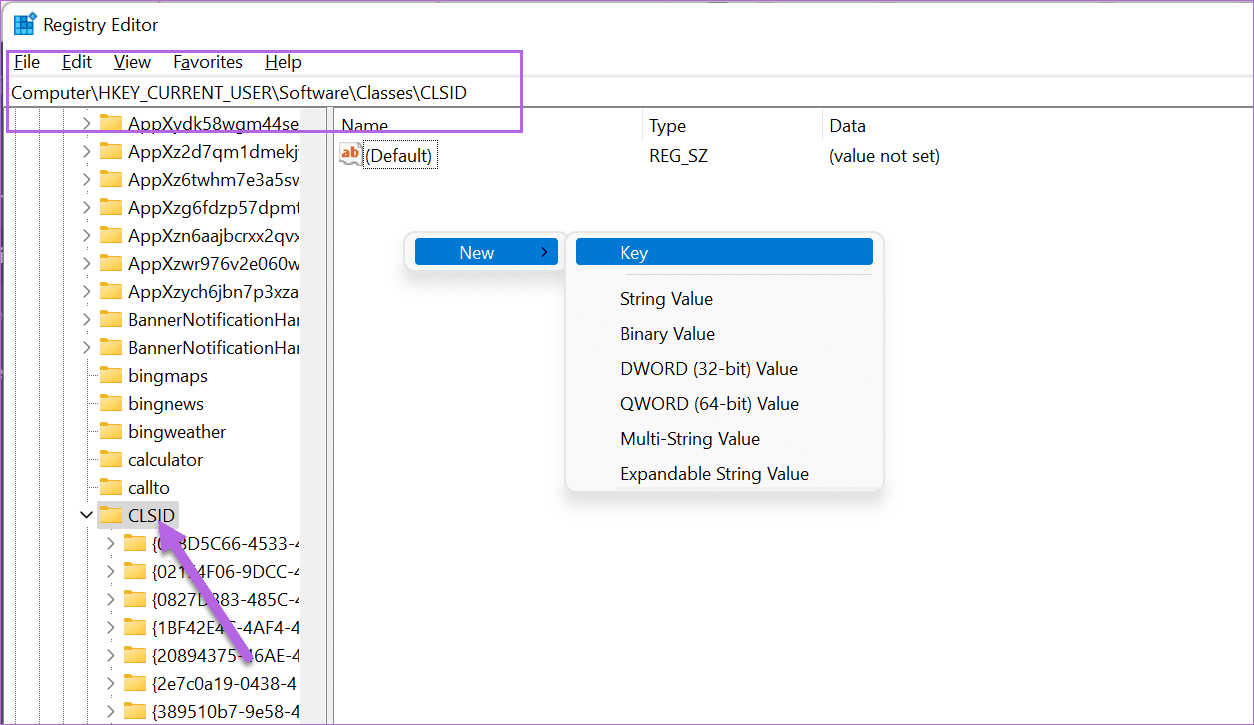This screenshot has width=1254, height=725.
Task: Expand the AppXz2d7qm1dmekj key
Action: click(88, 151)
